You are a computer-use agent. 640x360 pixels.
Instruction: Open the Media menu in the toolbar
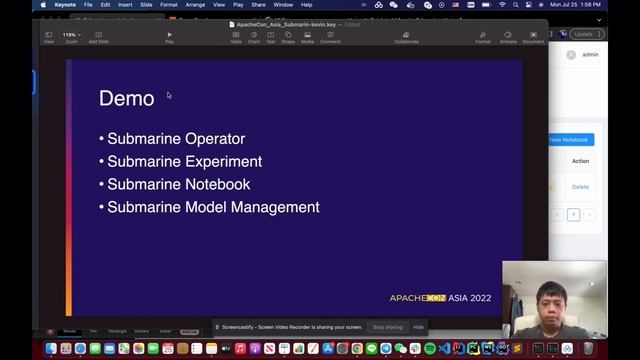pyautogui.click(x=307, y=37)
